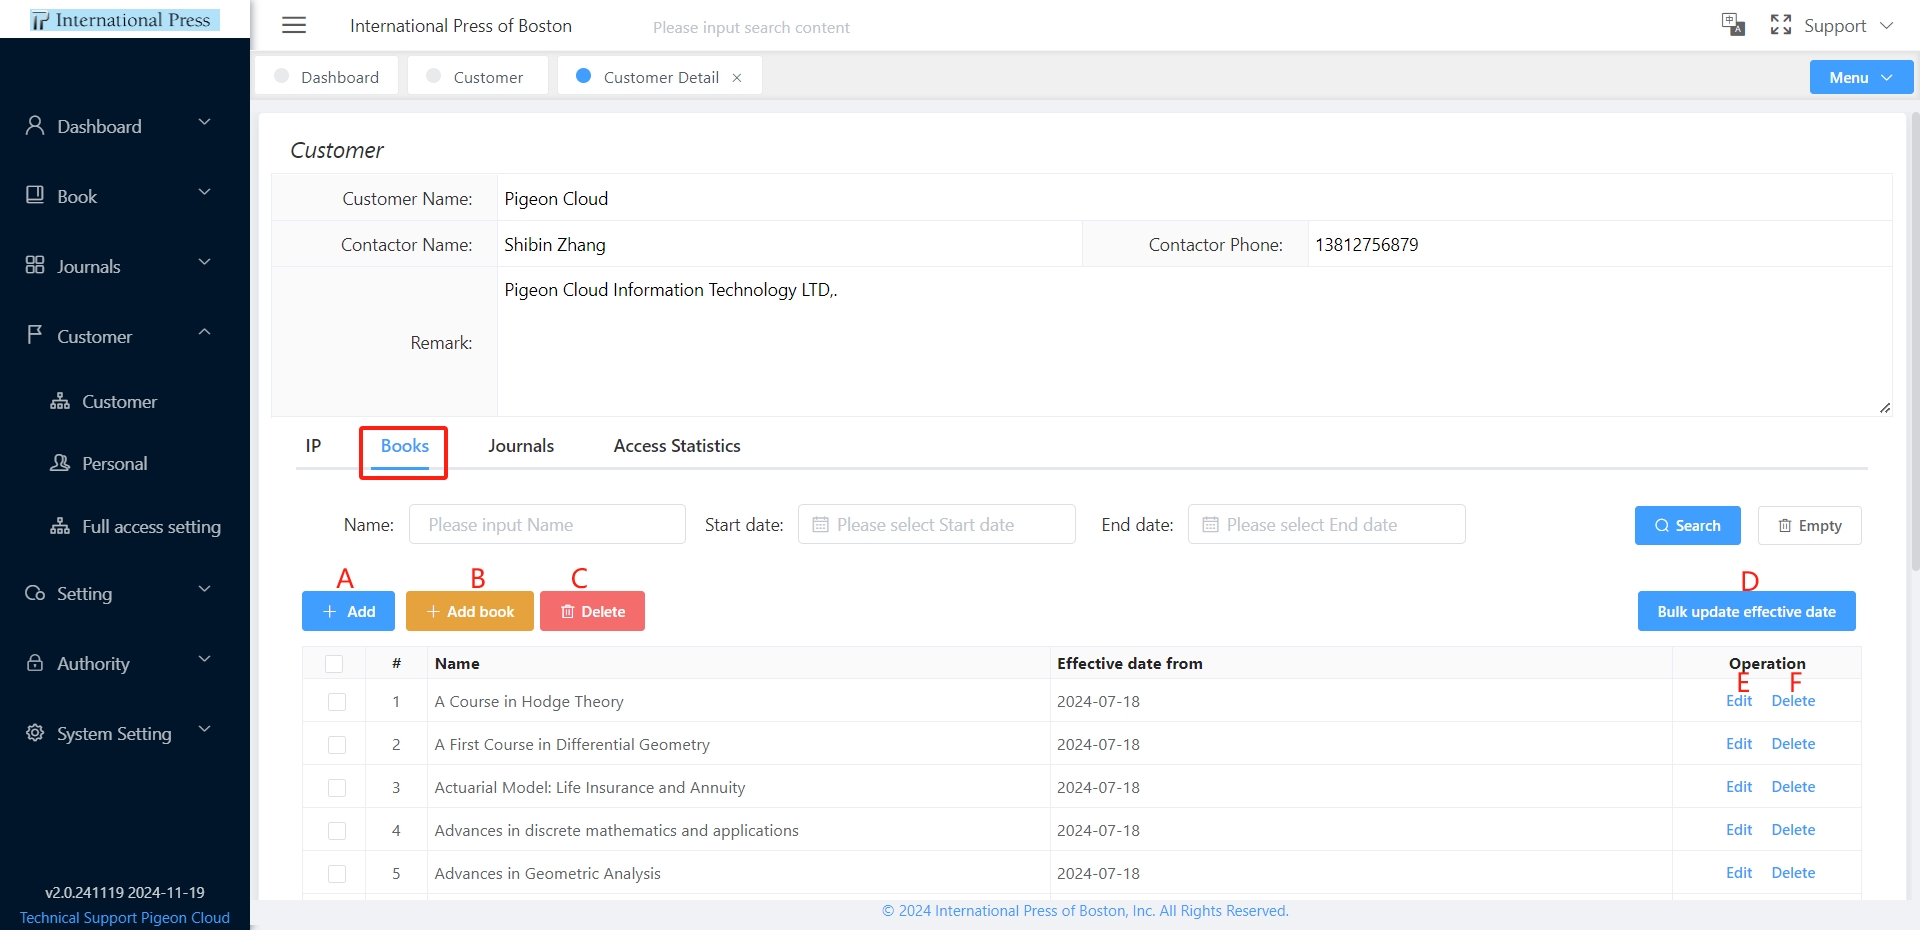Click the page vertical scrollbar

[x=1914, y=340]
